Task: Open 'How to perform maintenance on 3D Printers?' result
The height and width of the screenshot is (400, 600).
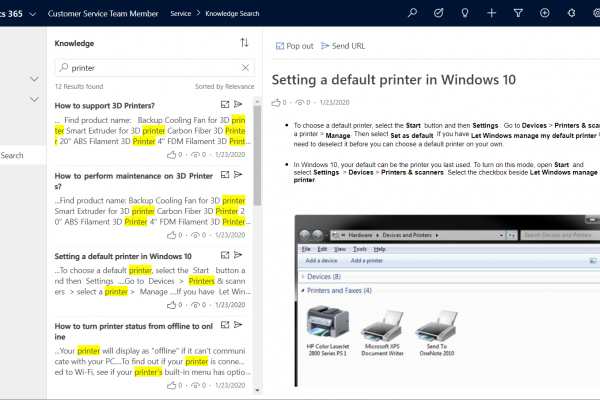Action: coord(134,181)
